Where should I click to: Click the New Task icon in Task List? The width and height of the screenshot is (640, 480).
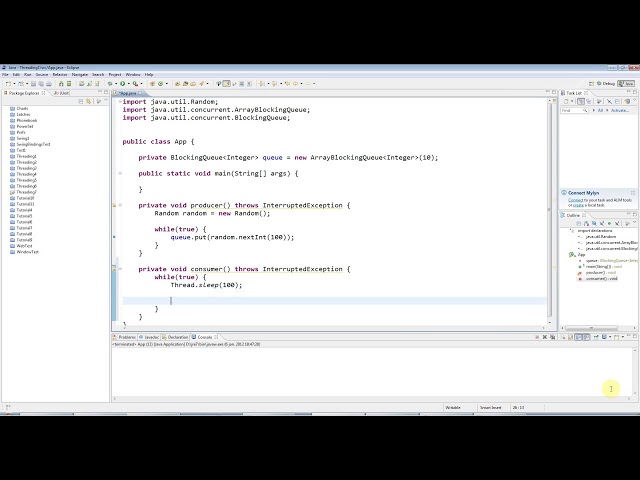pyautogui.click(x=566, y=101)
